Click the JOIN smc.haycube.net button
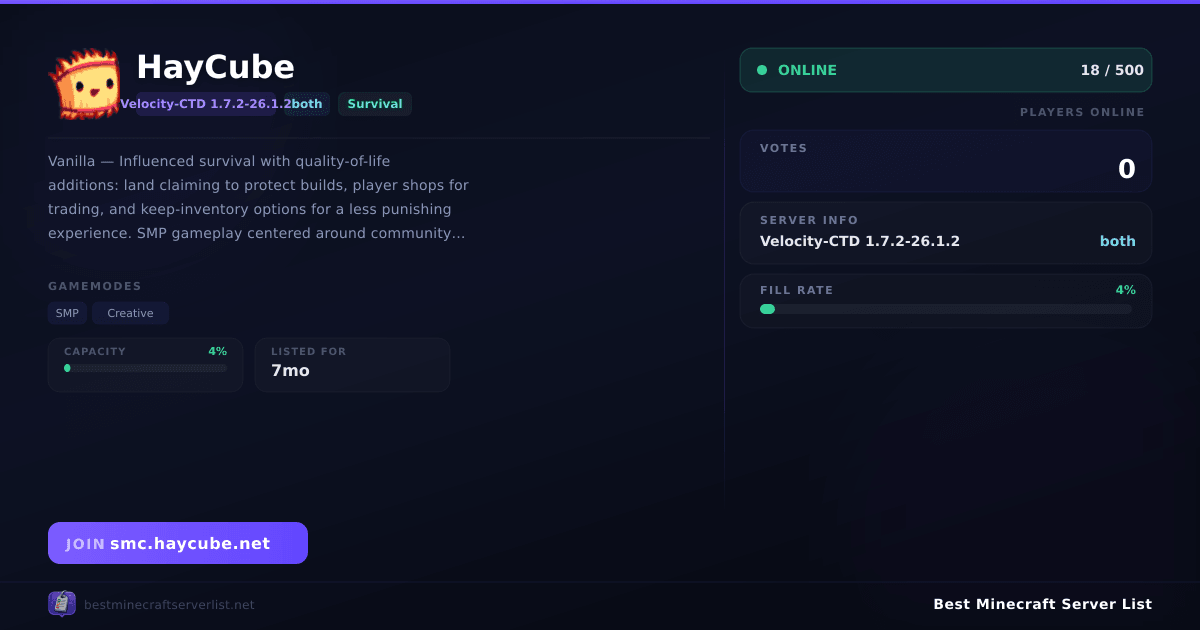 click(x=178, y=543)
